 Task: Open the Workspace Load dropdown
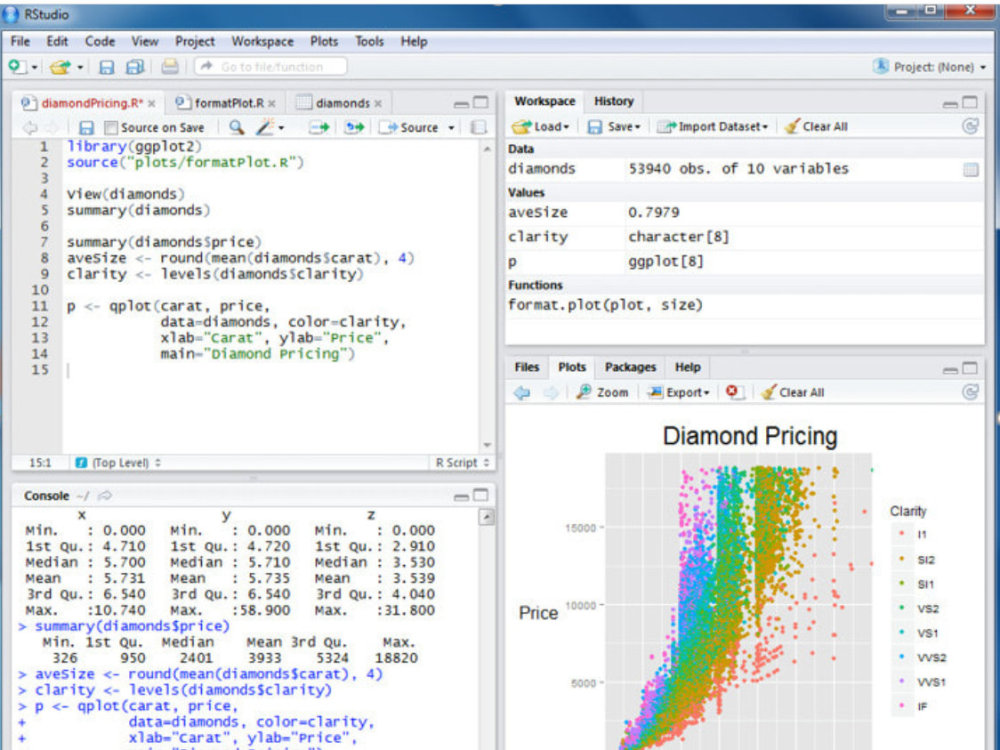click(541, 126)
